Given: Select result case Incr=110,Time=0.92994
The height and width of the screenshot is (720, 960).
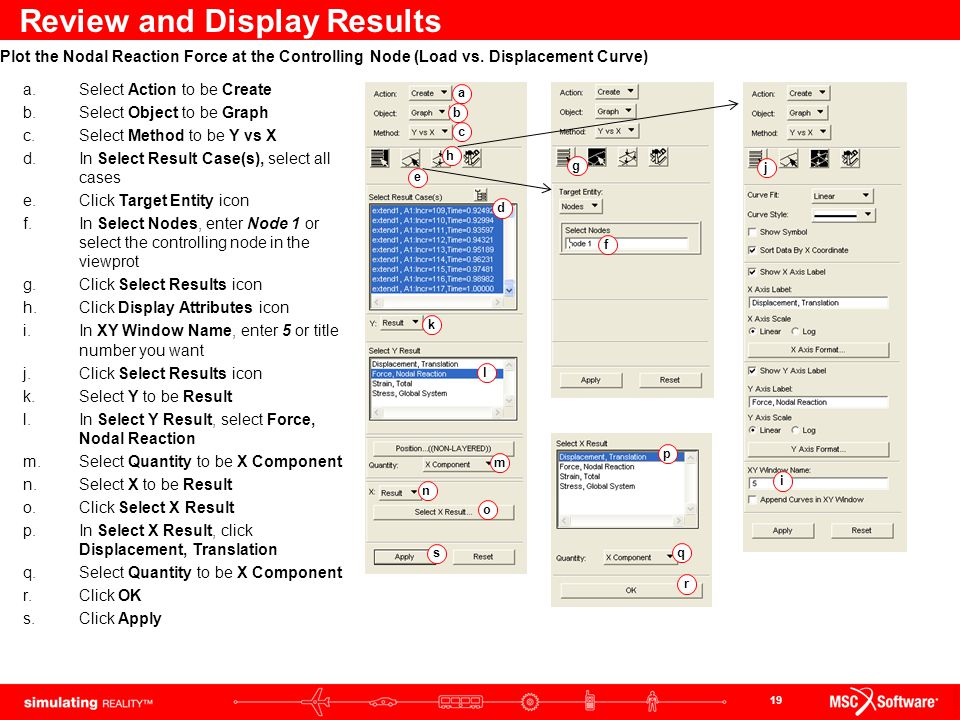Looking at the screenshot, I should click(x=437, y=220).
